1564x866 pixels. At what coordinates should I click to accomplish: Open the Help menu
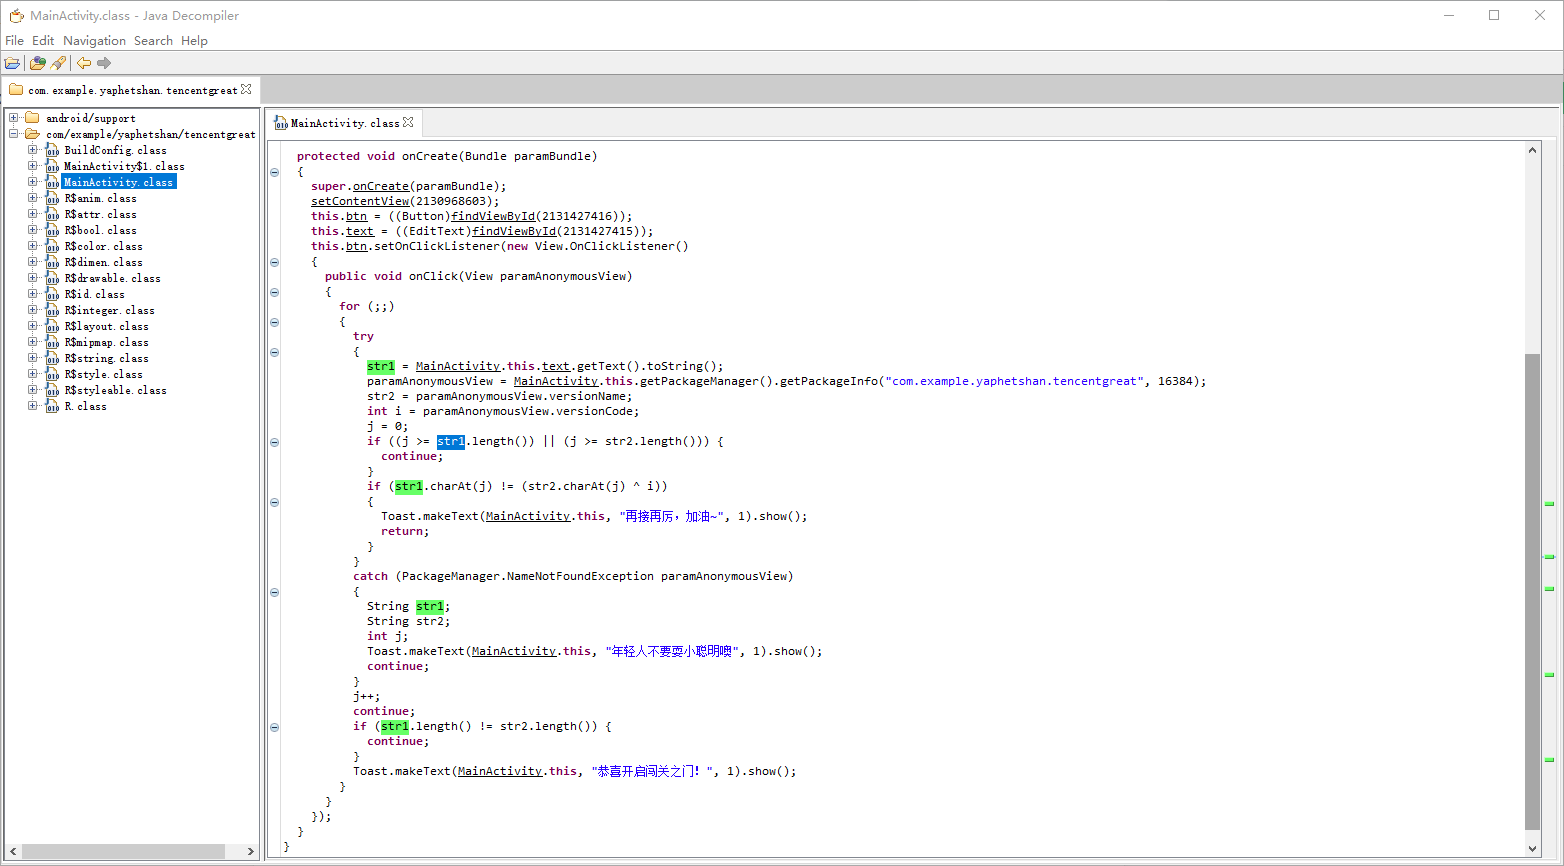point(194,41)
